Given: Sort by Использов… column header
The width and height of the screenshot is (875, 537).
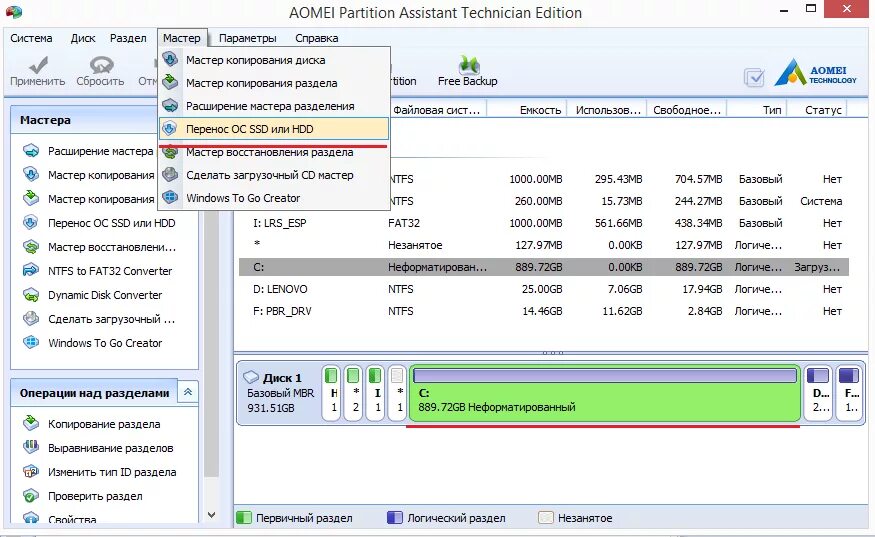Looking at the screenshot, I should pyautogui.click(x=607, y=110).
